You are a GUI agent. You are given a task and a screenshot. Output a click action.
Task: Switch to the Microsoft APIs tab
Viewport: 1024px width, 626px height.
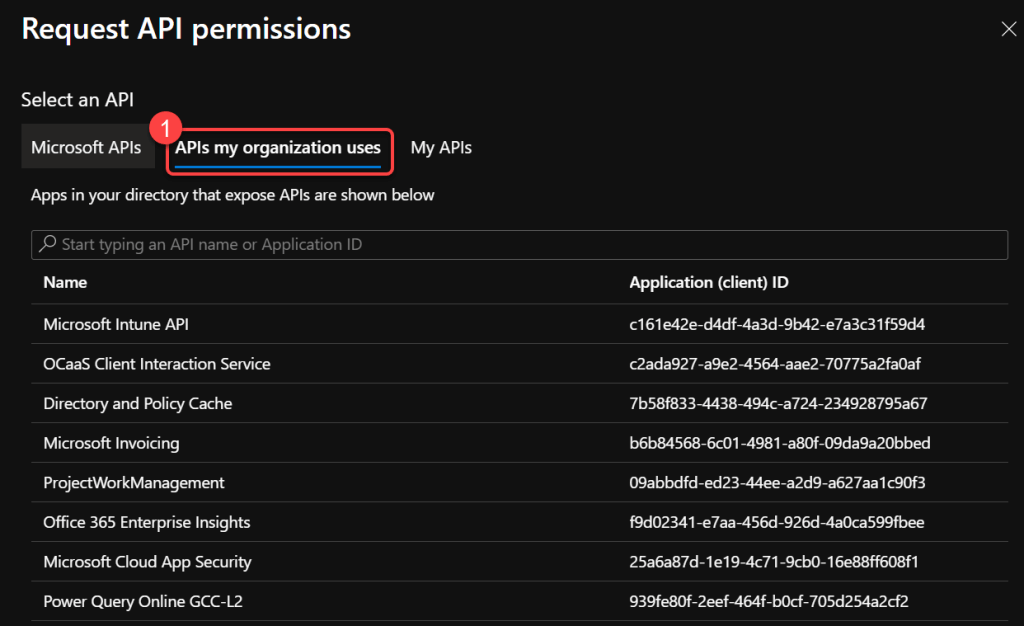click(86, 148)
